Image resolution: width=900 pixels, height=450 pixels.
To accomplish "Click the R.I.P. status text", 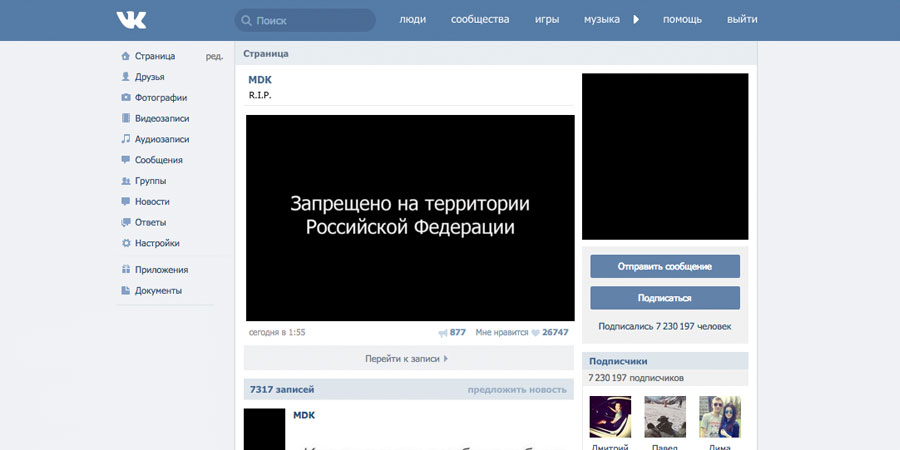I will click(x=260, y=95).
